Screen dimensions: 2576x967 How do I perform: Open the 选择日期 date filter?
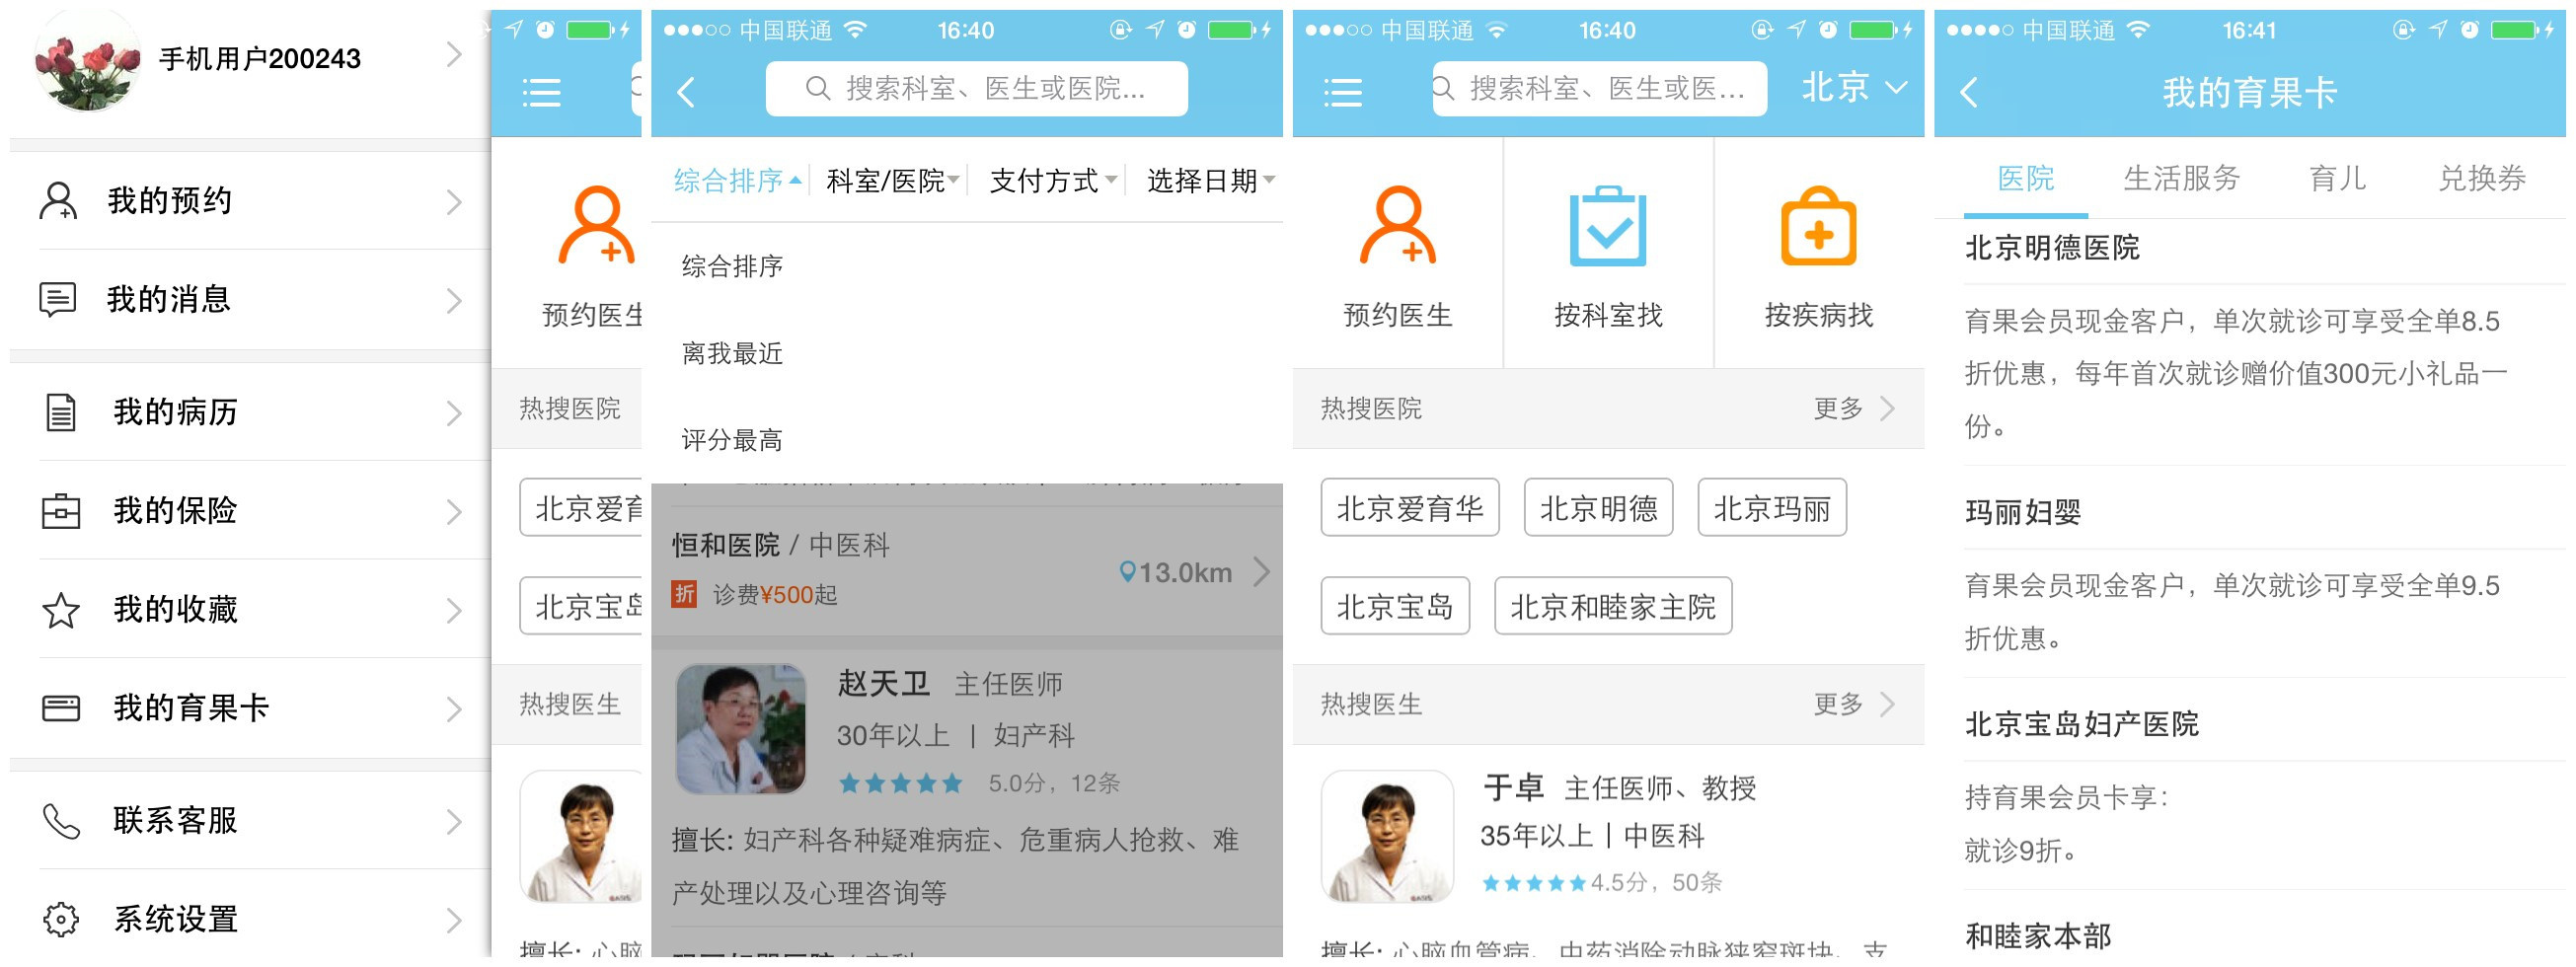1210,180
